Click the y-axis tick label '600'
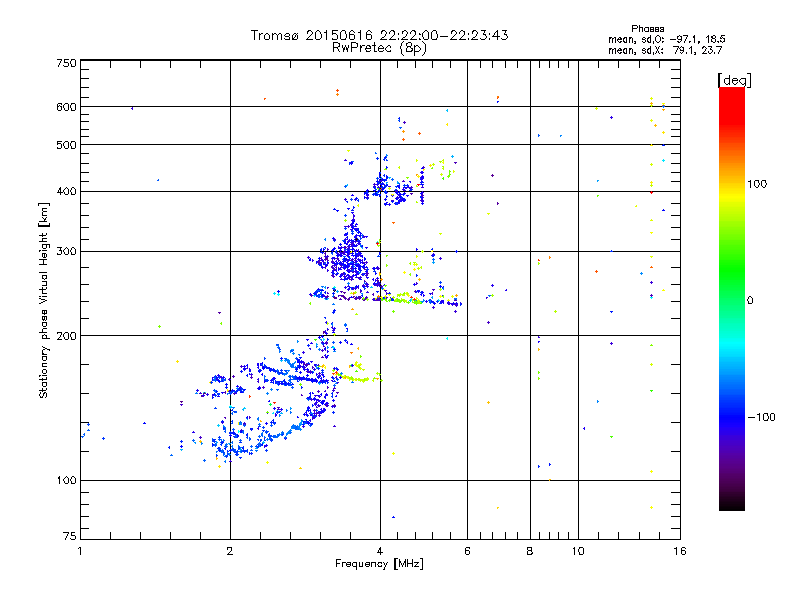 67,107
